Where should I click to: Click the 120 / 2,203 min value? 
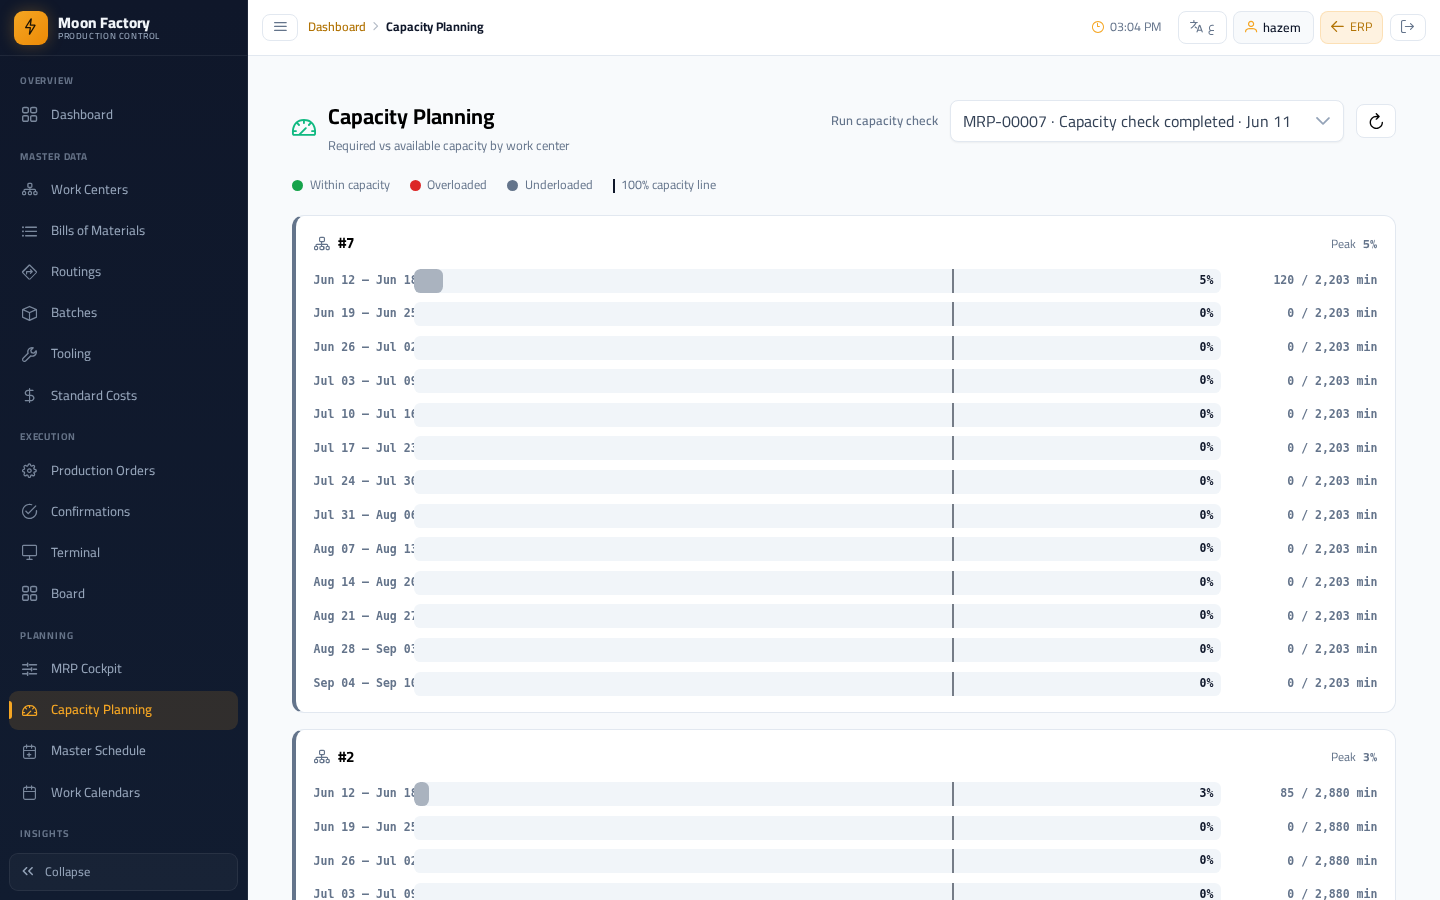(1325, 281)
